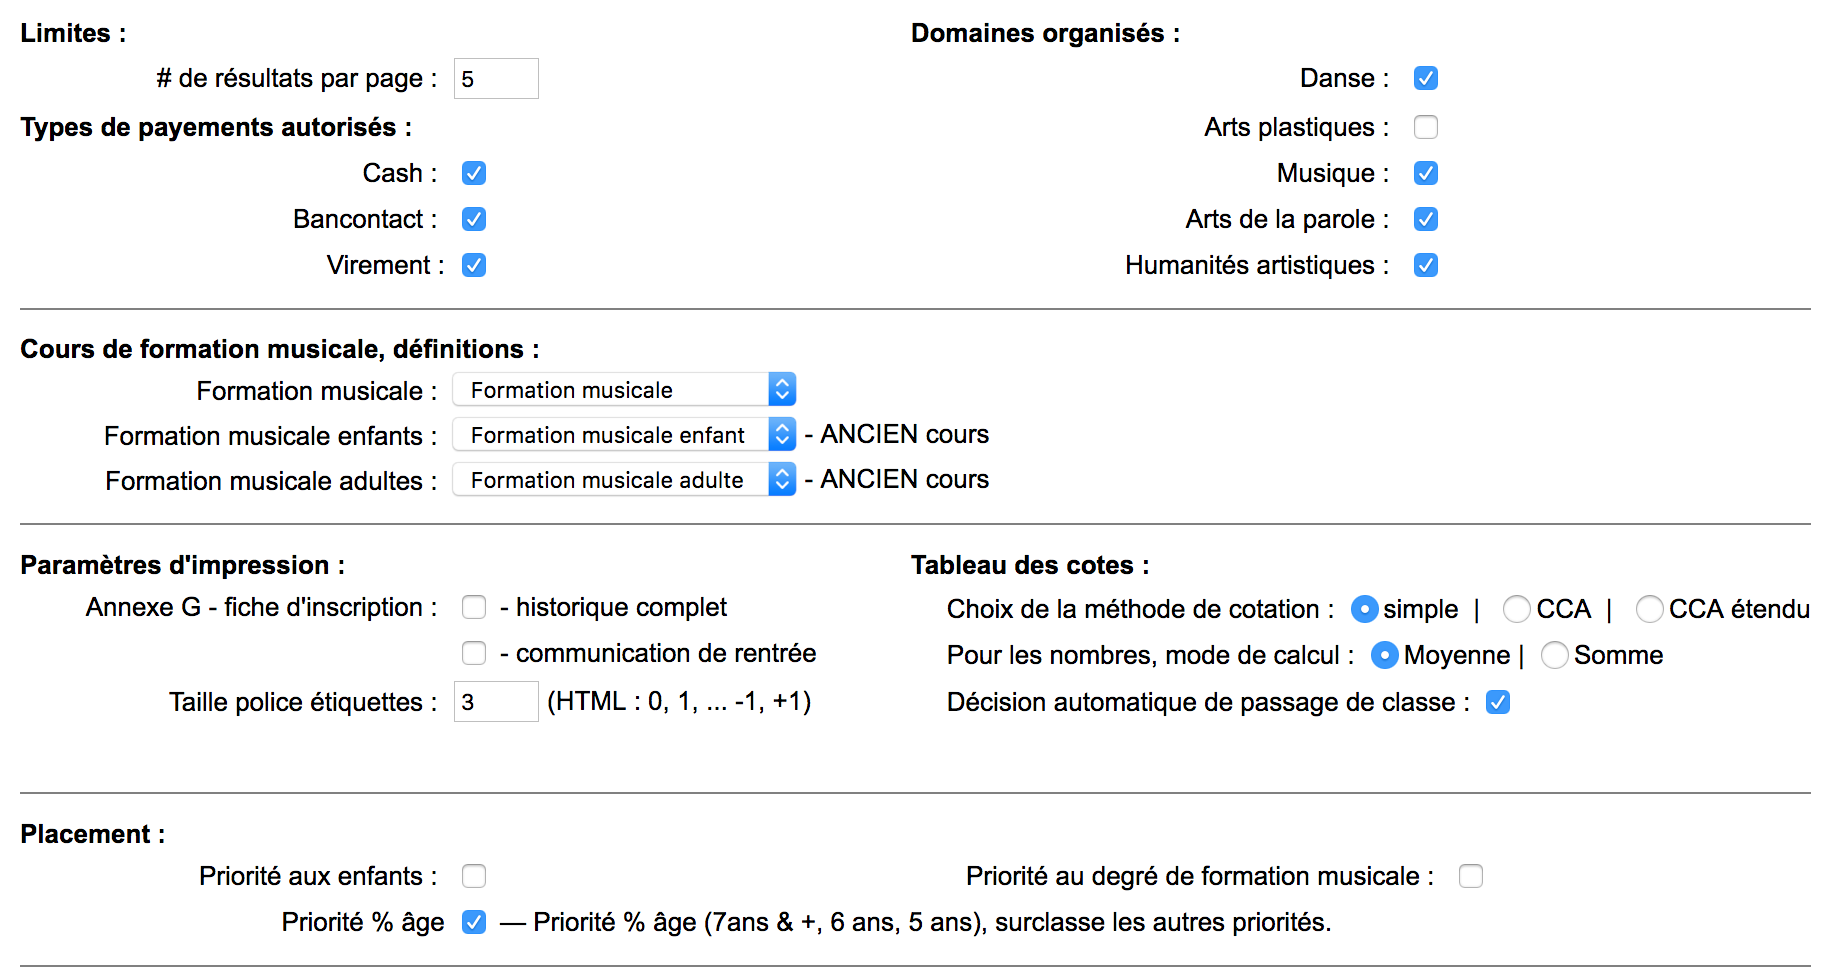Enable the Arts plastiques domain
Viewport: 1826px width, 980px height.
click(1426, 127)
